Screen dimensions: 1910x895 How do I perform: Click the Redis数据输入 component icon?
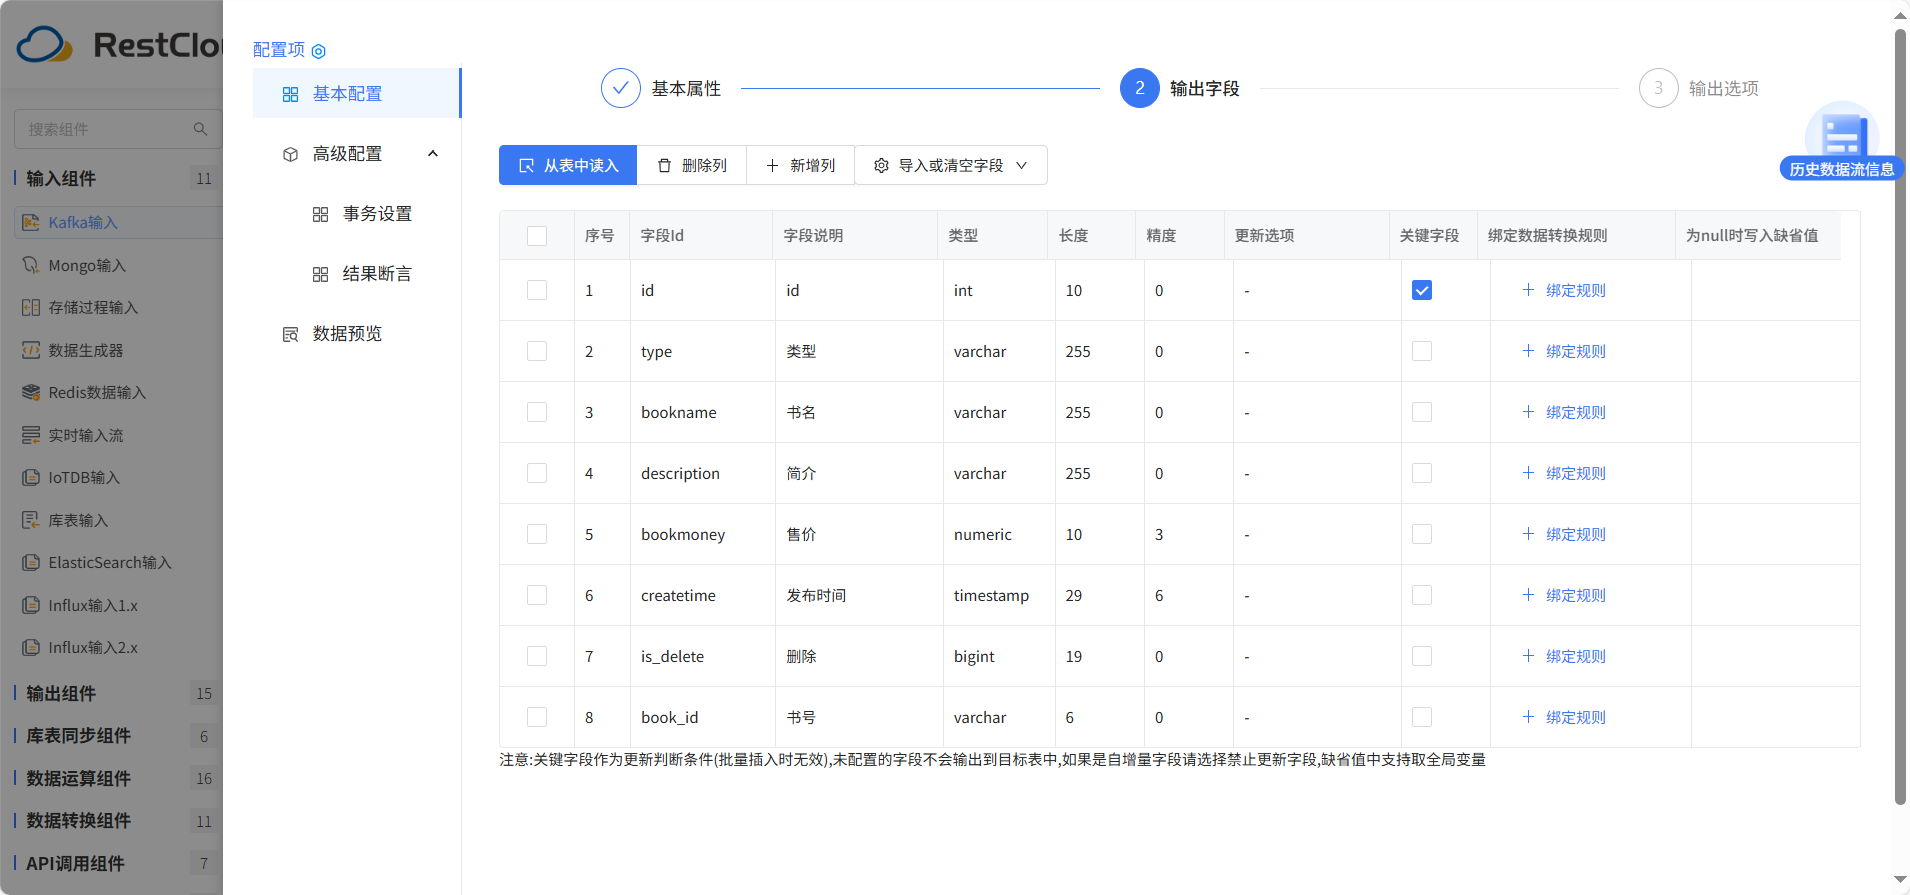(31, 392)
